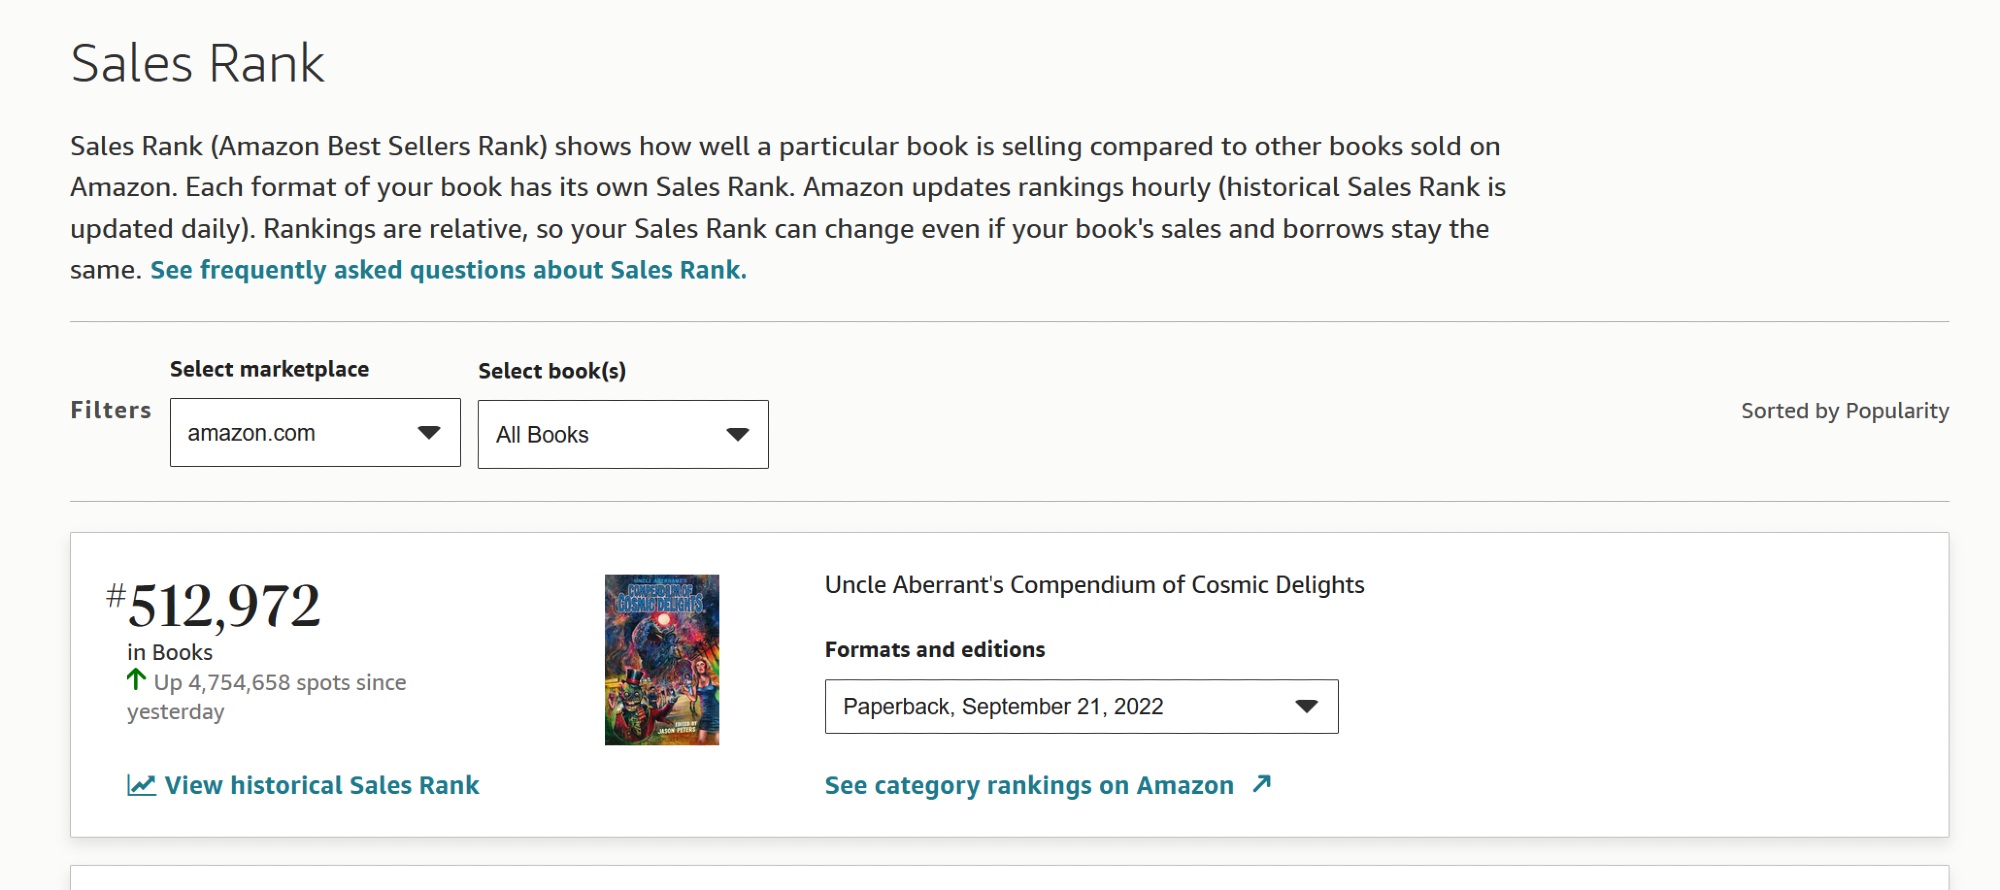Click the Sales Rank page heading
Viewport: 2000px width, 890px height.
(x=198, y=64)
